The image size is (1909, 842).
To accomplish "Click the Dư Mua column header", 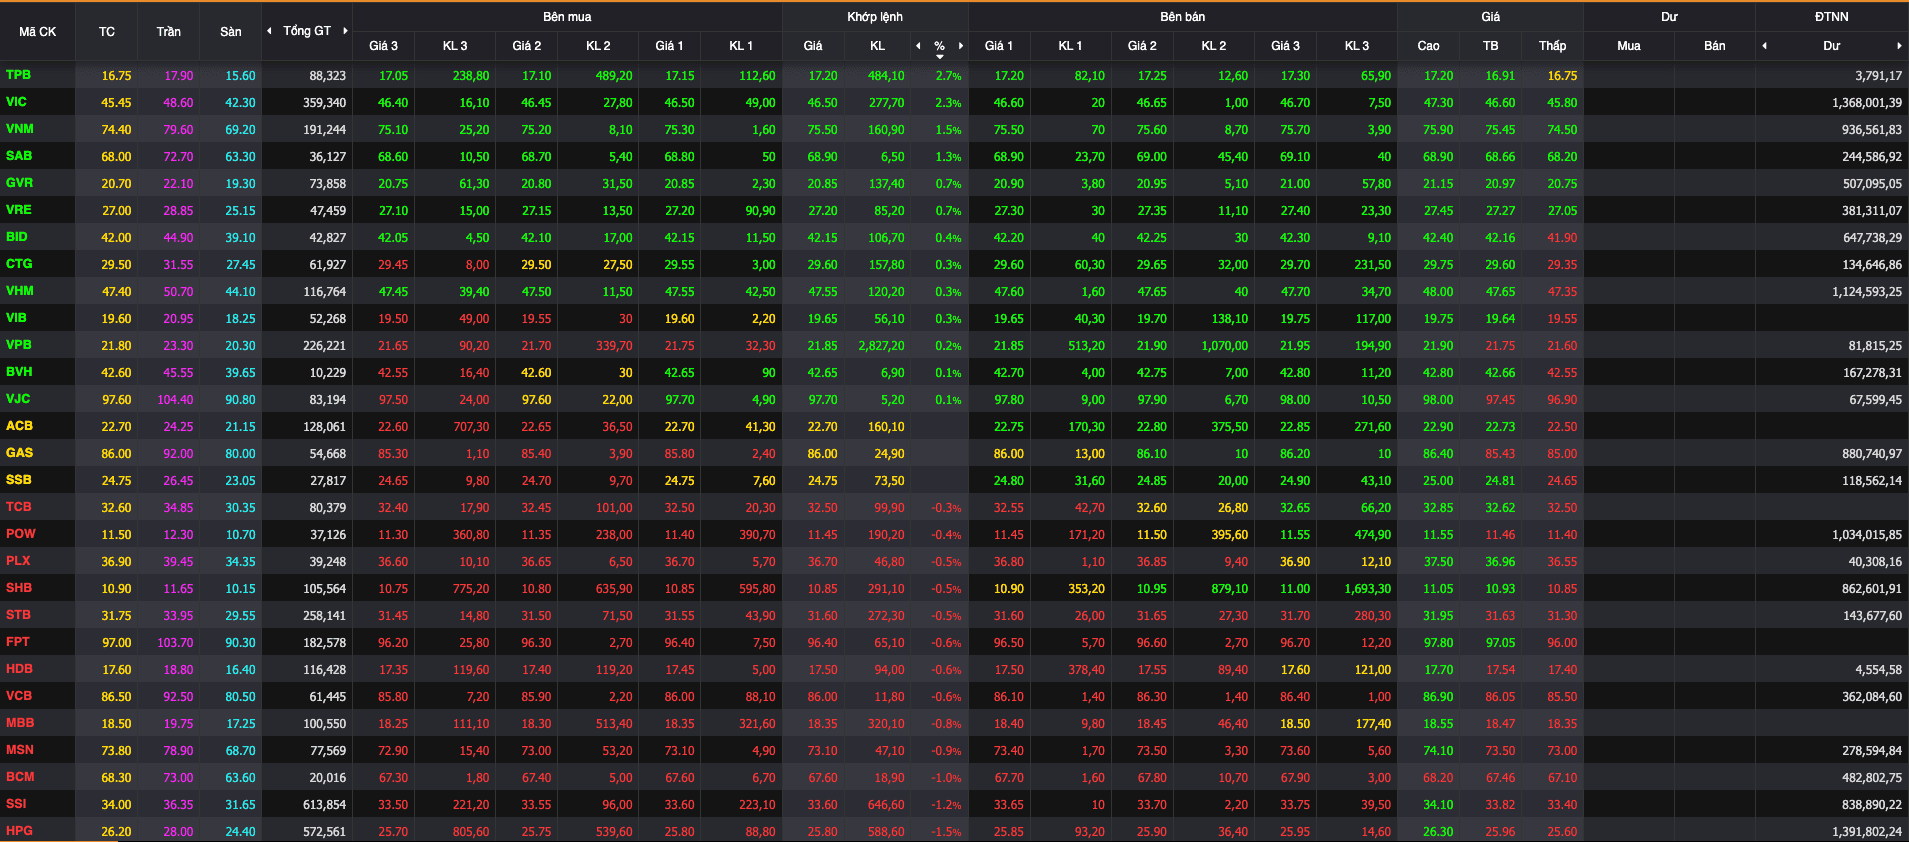I will pos(1628,46).
